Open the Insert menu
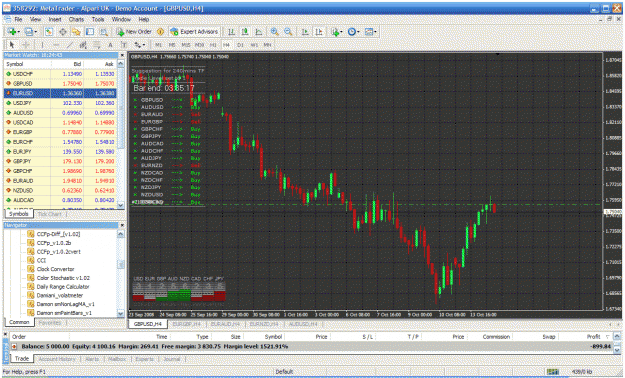This screenshot has width=625, height=378. pos(55,19)
